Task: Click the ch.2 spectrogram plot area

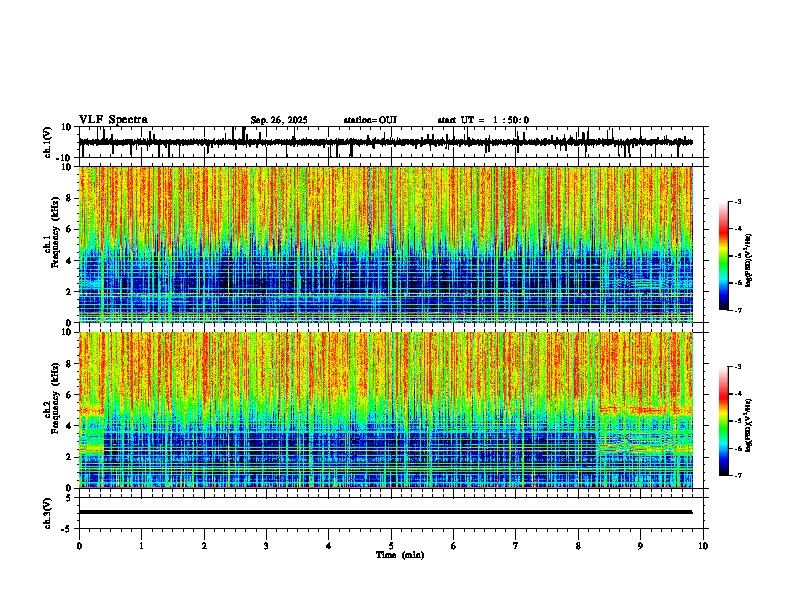Action: point(386,410)
